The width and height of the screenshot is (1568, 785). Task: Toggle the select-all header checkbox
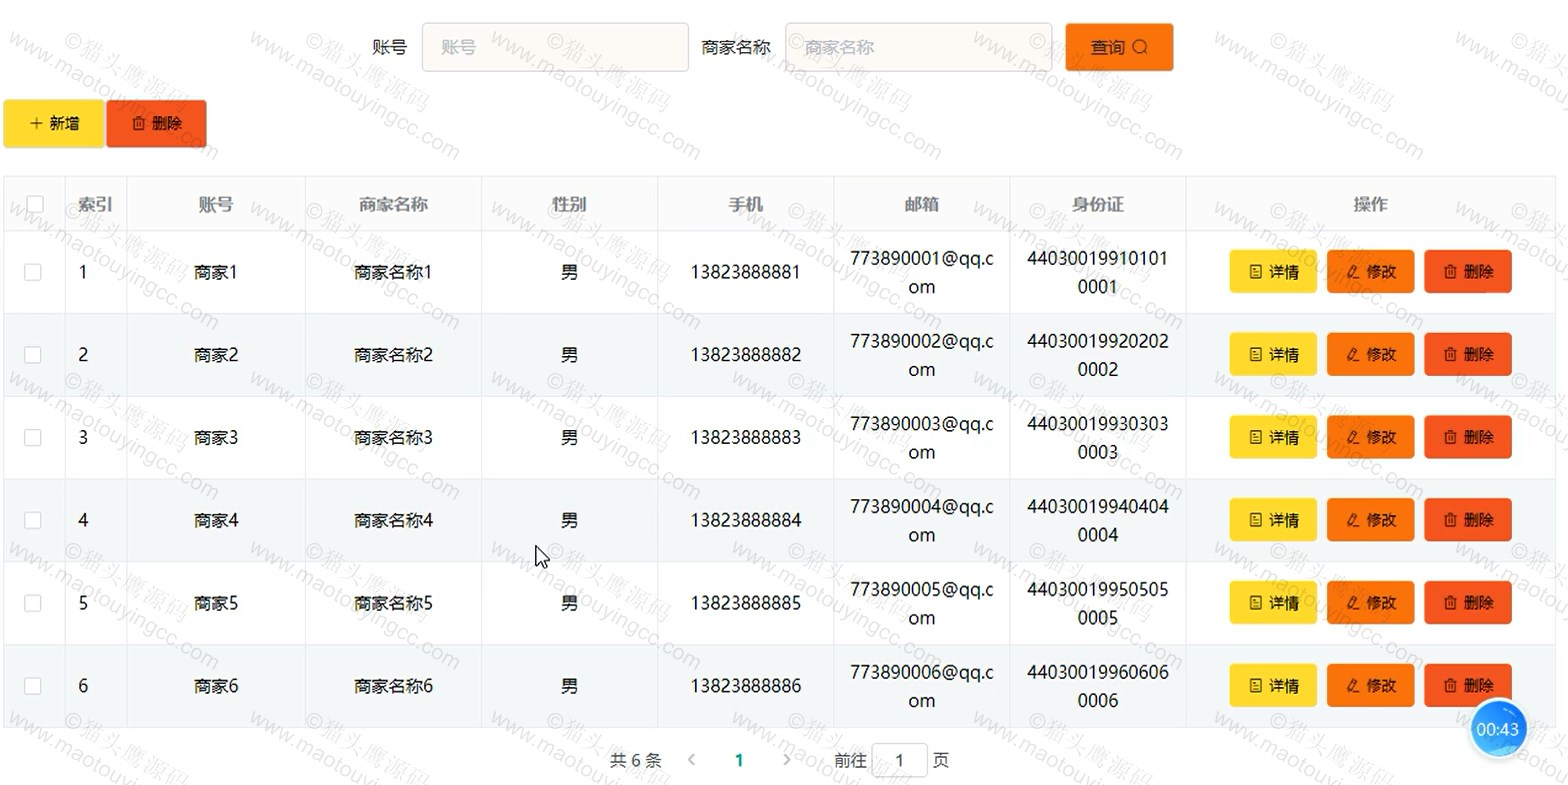35,204
